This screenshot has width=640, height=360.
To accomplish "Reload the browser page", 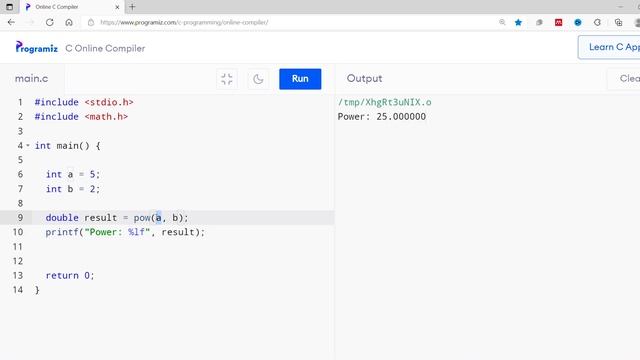I will [50, 22].
